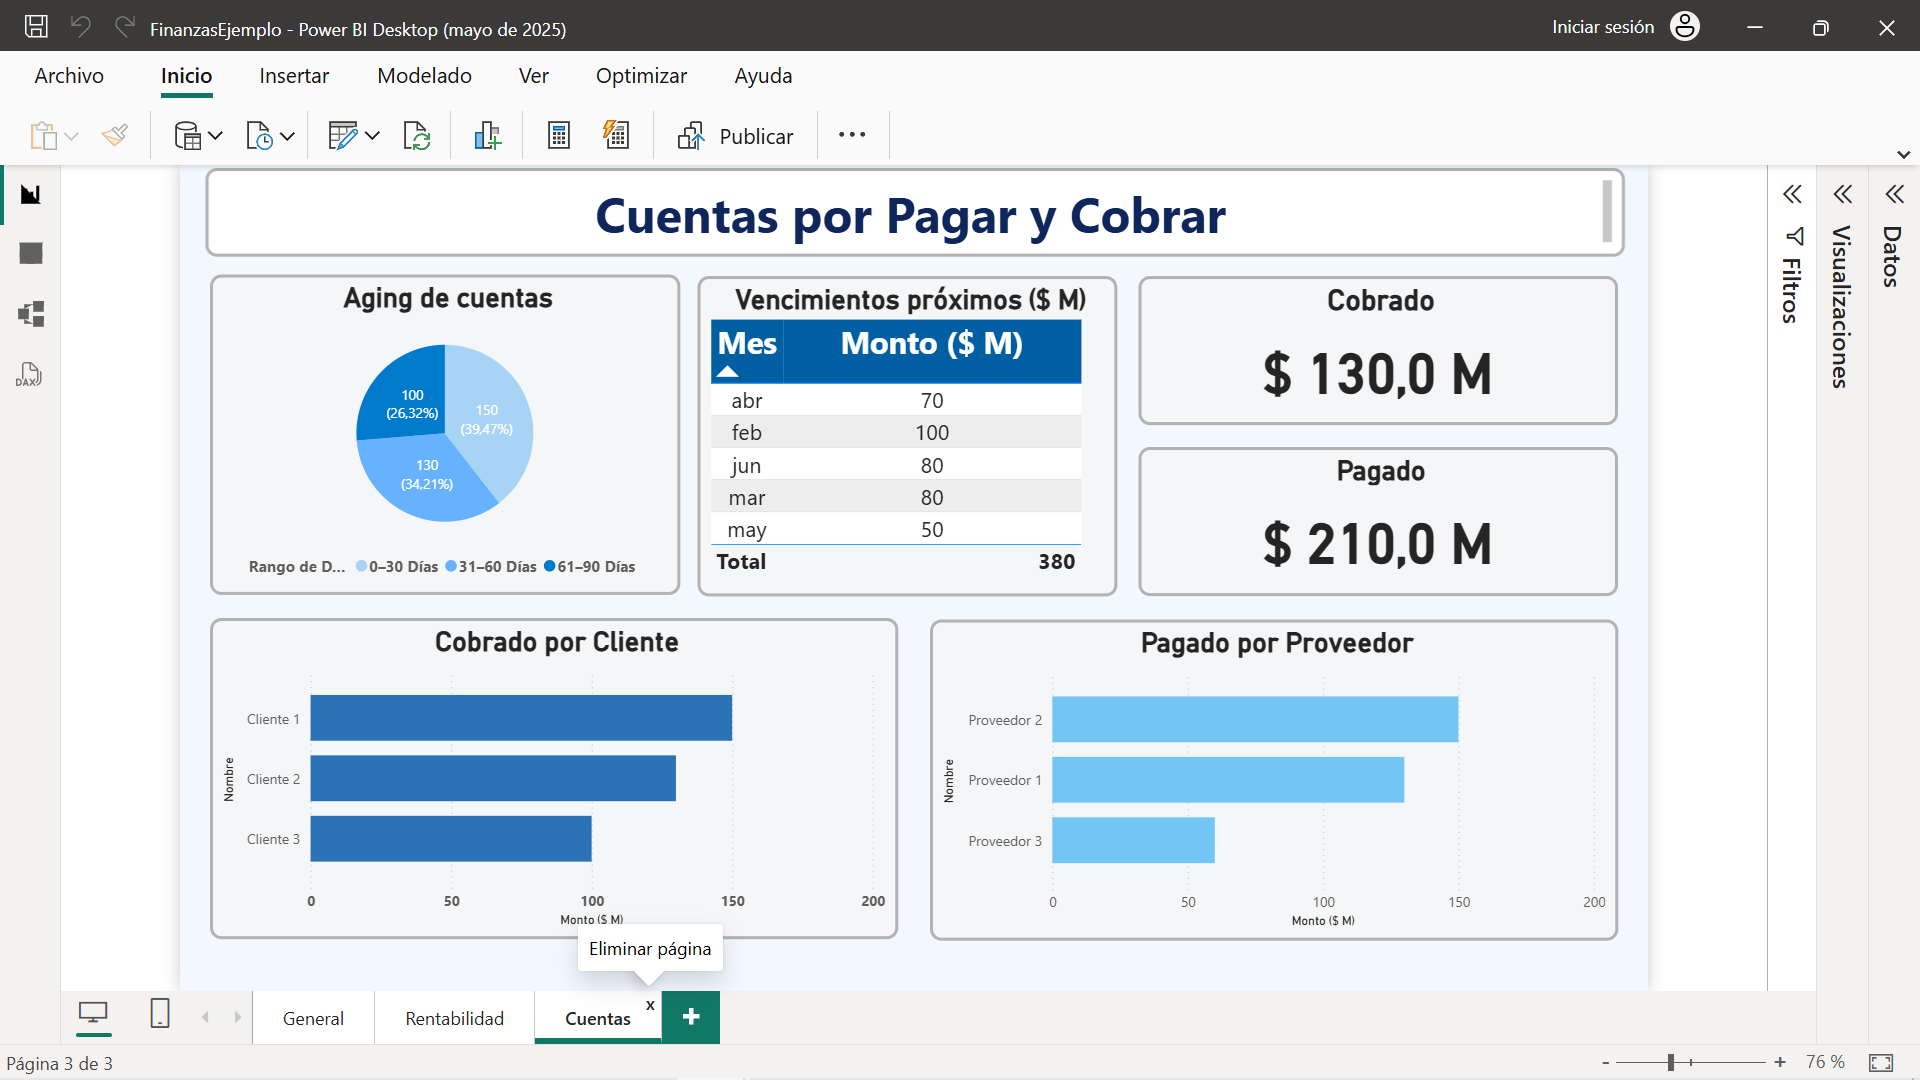Click the Quick measure lightning icon

[x=616, y=135]
